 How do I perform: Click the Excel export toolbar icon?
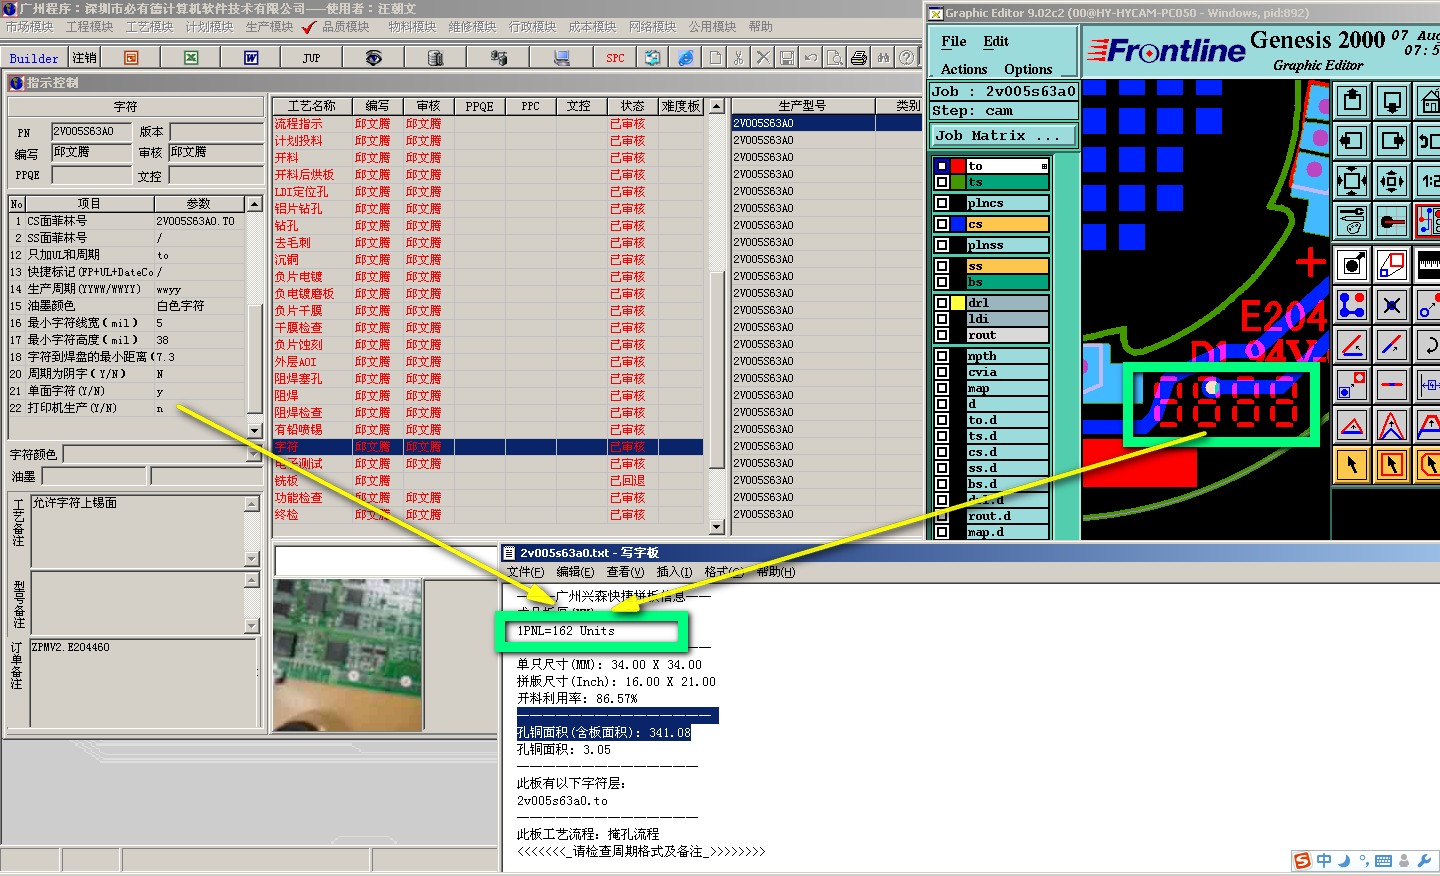point(191,58)
